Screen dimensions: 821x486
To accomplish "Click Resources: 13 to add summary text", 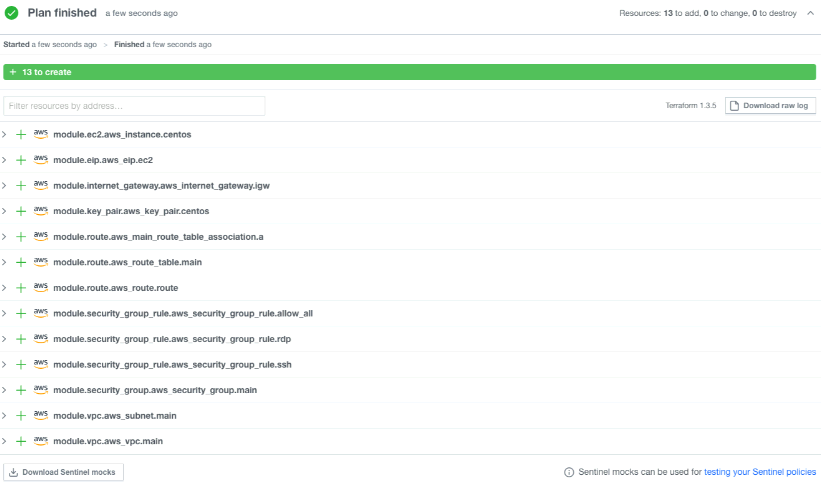I will pos(708,13).
